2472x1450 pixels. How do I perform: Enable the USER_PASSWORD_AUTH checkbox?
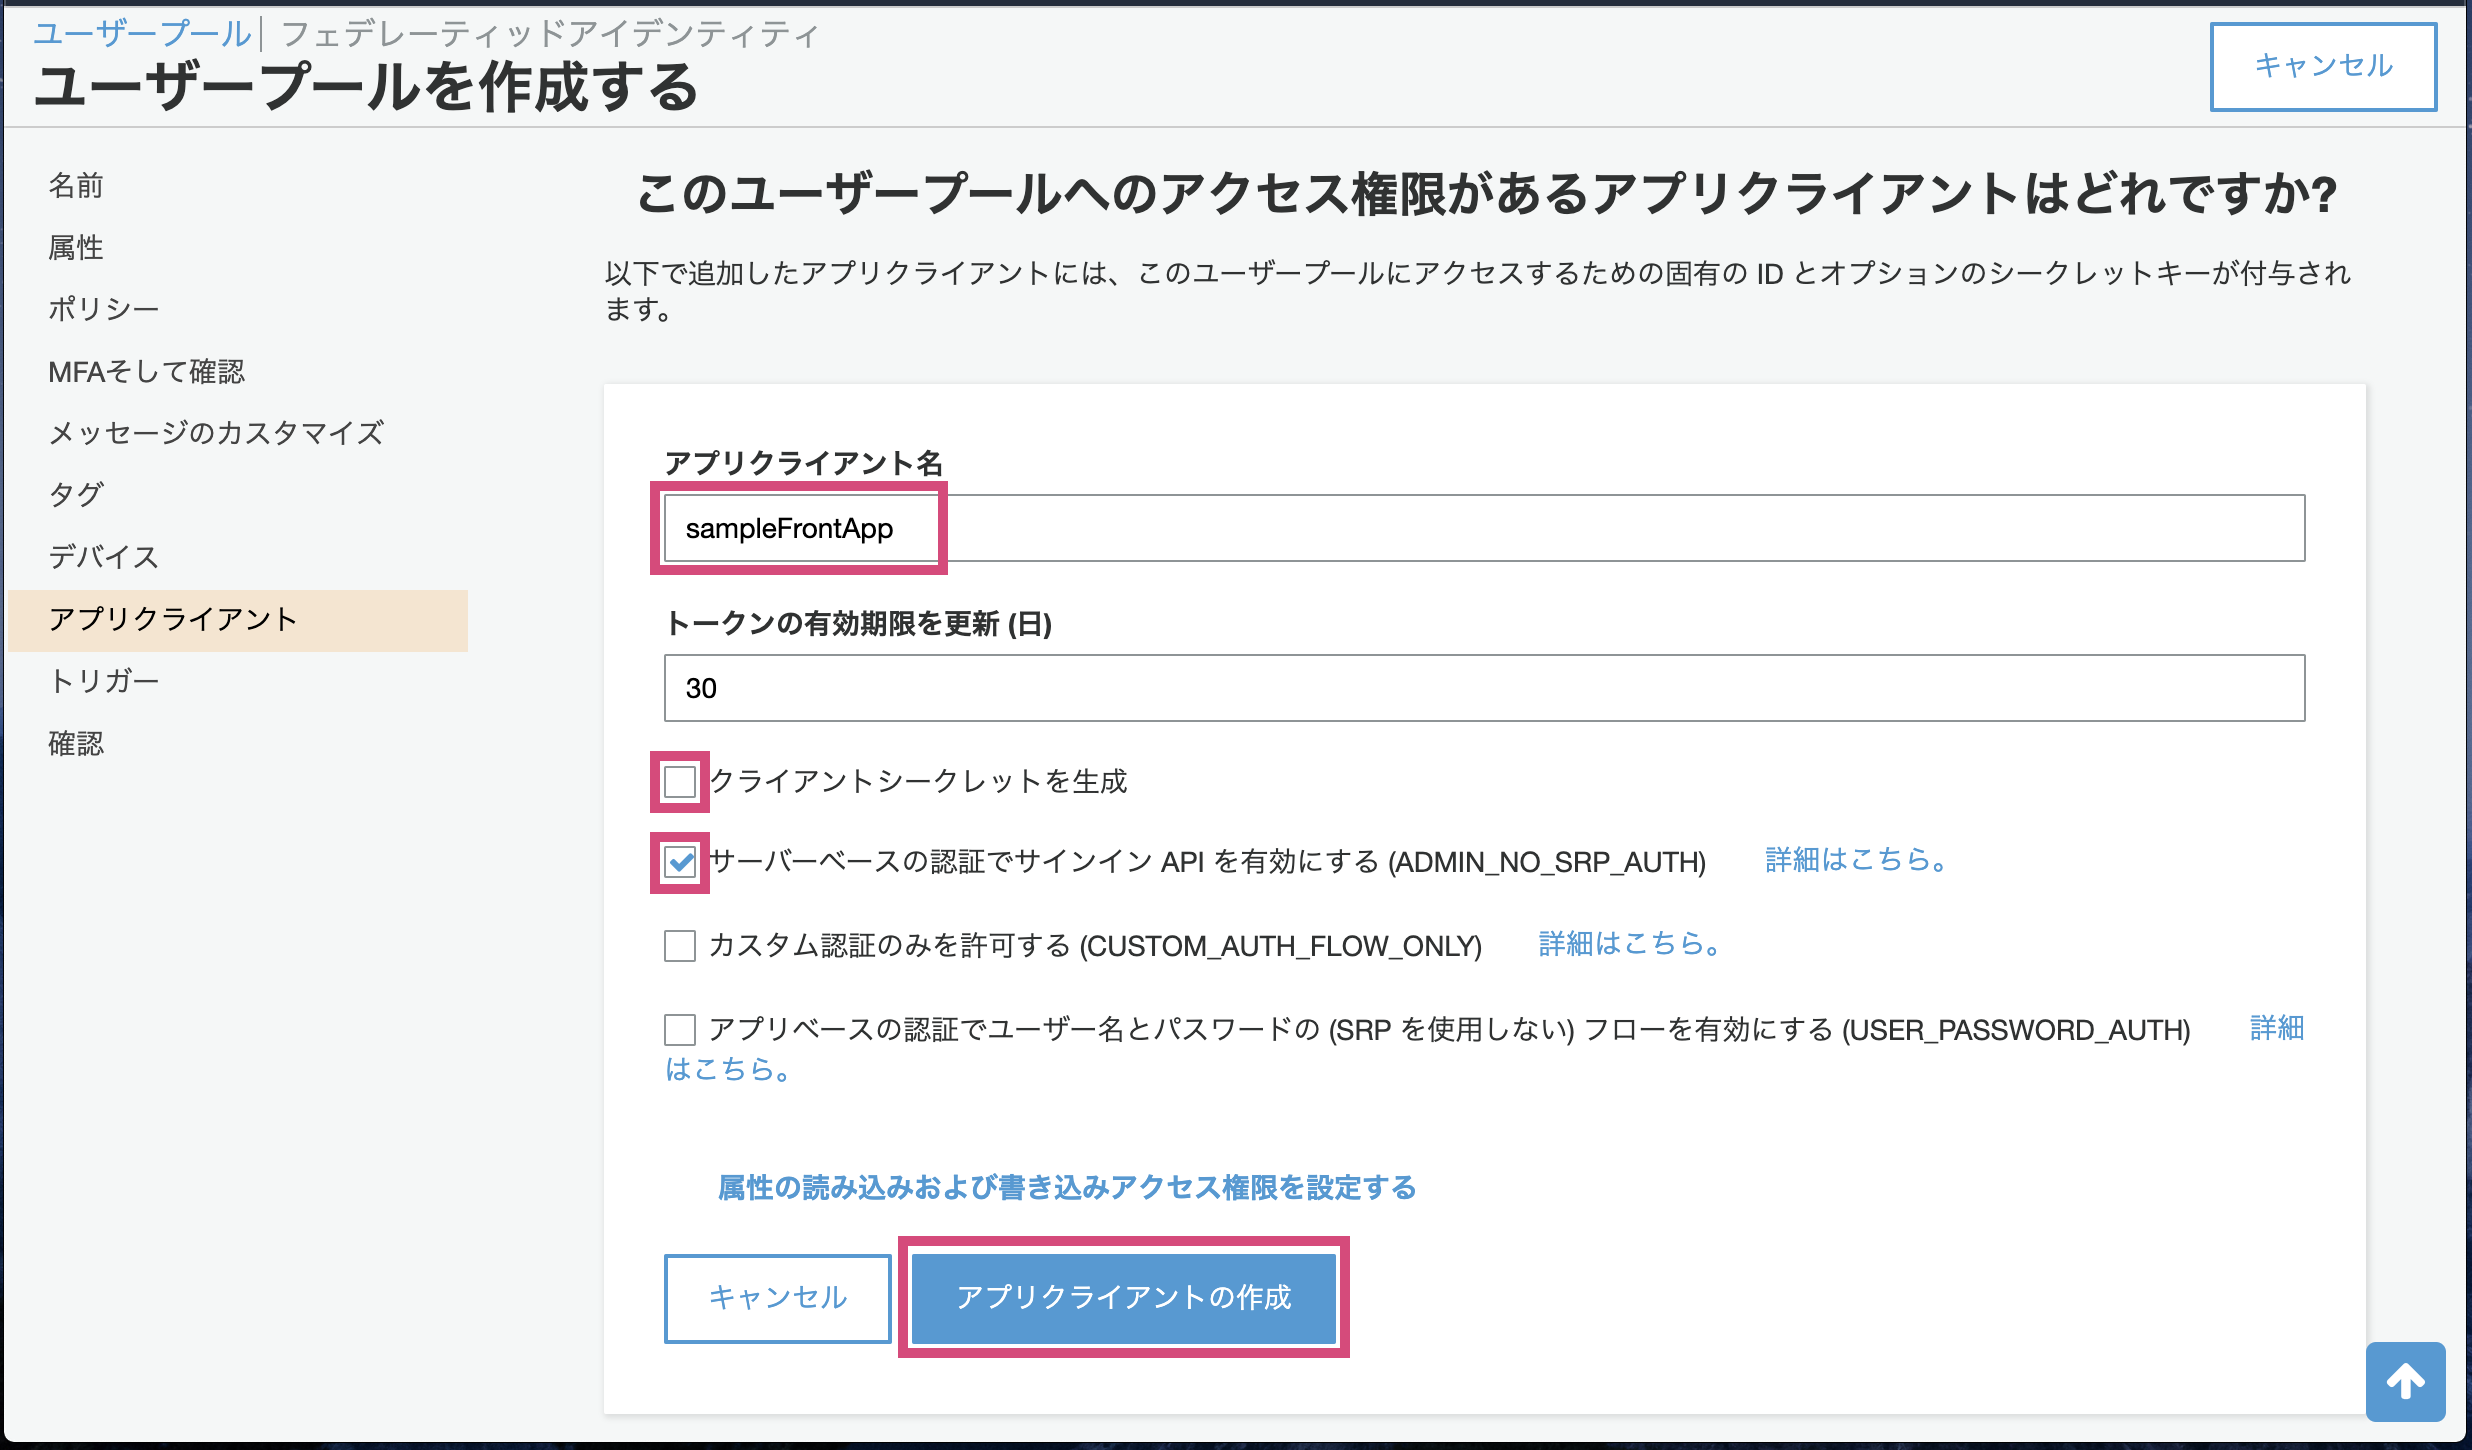coord(680,1029)
